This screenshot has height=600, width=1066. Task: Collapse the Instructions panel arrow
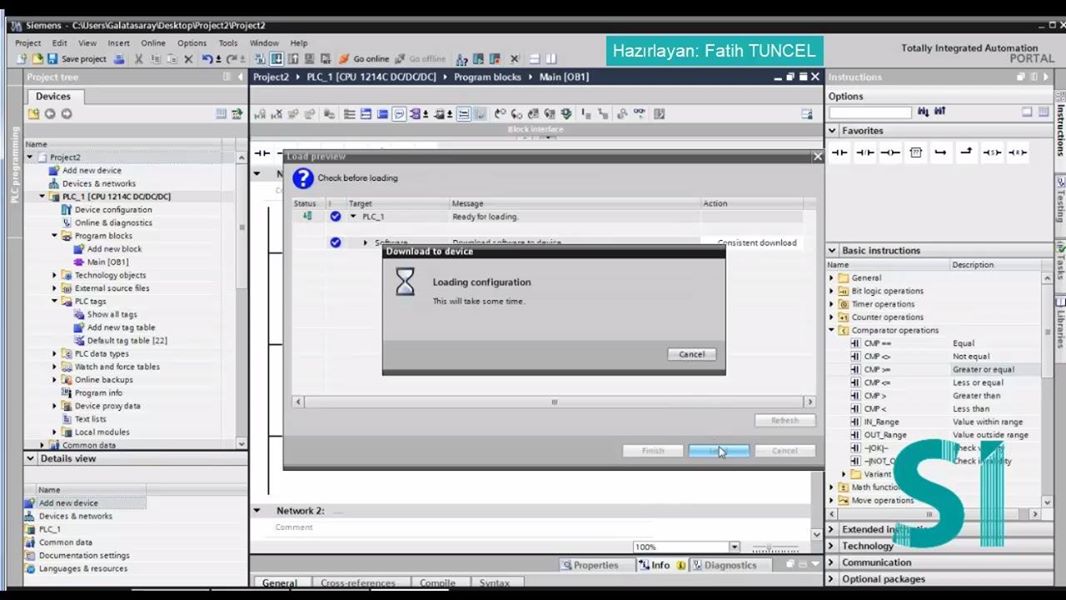click(1046, 77)
